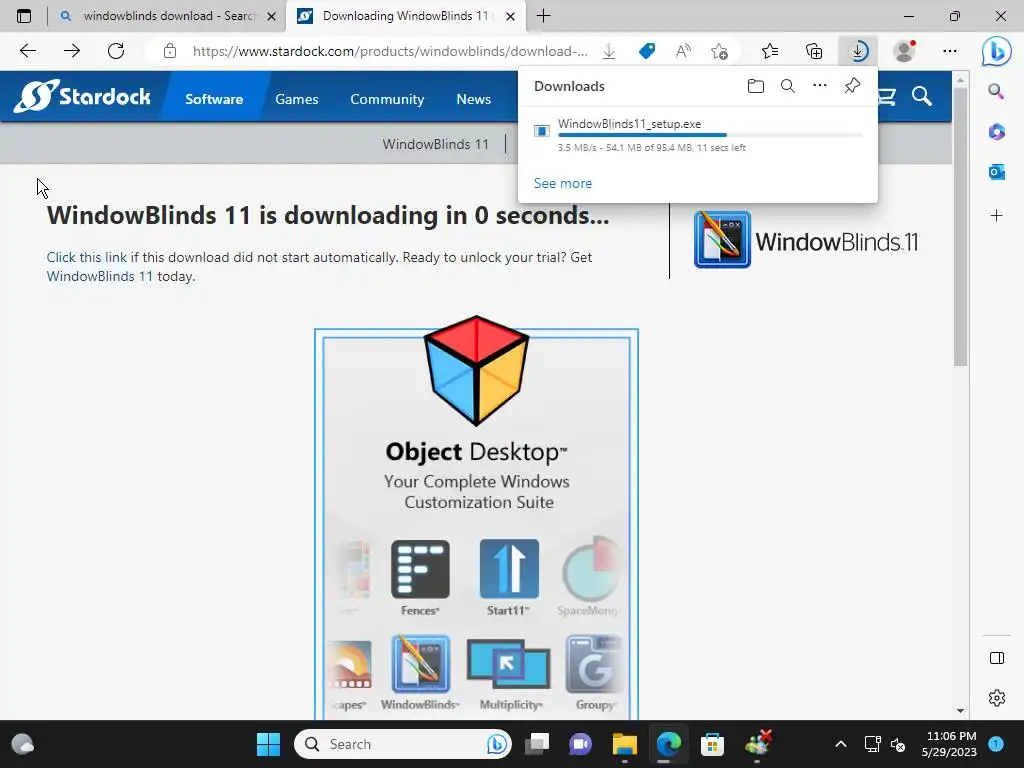Screen dimensions: 1024x768
Task: Open the Games menu
Action: 296,99
